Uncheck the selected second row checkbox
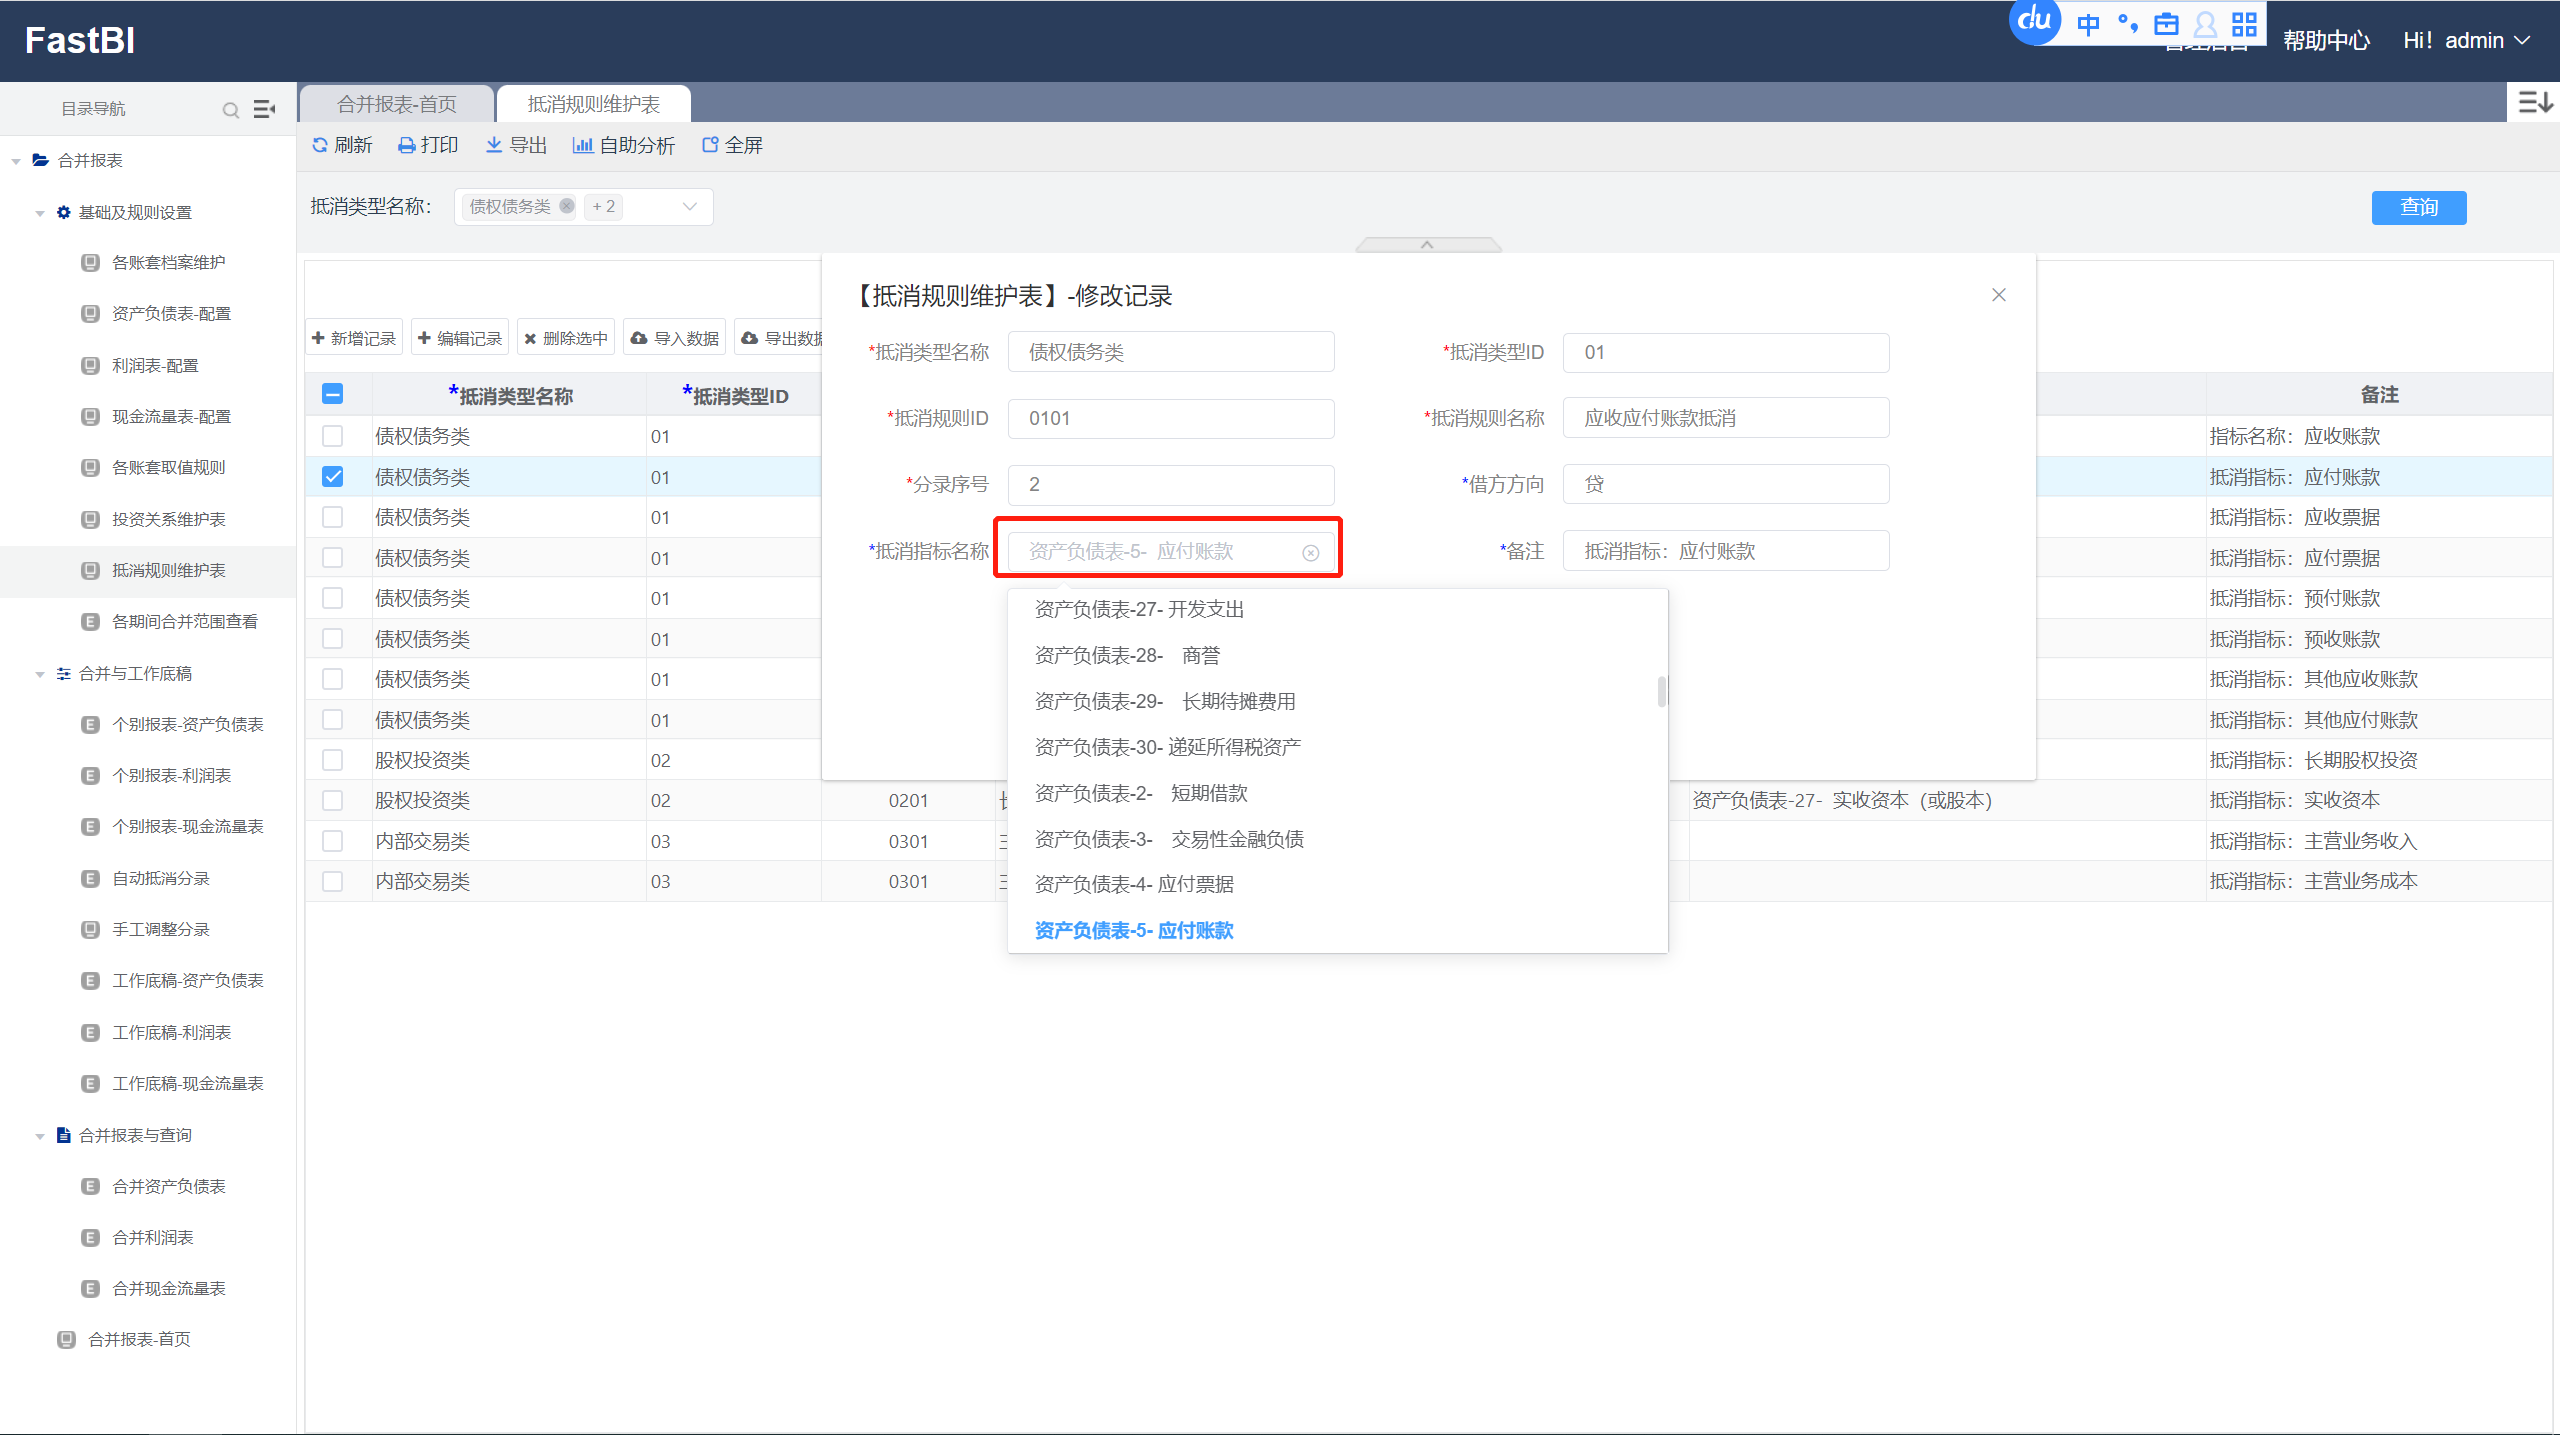The height and width of the screenshot is (1435, 2560). (333, 477)
